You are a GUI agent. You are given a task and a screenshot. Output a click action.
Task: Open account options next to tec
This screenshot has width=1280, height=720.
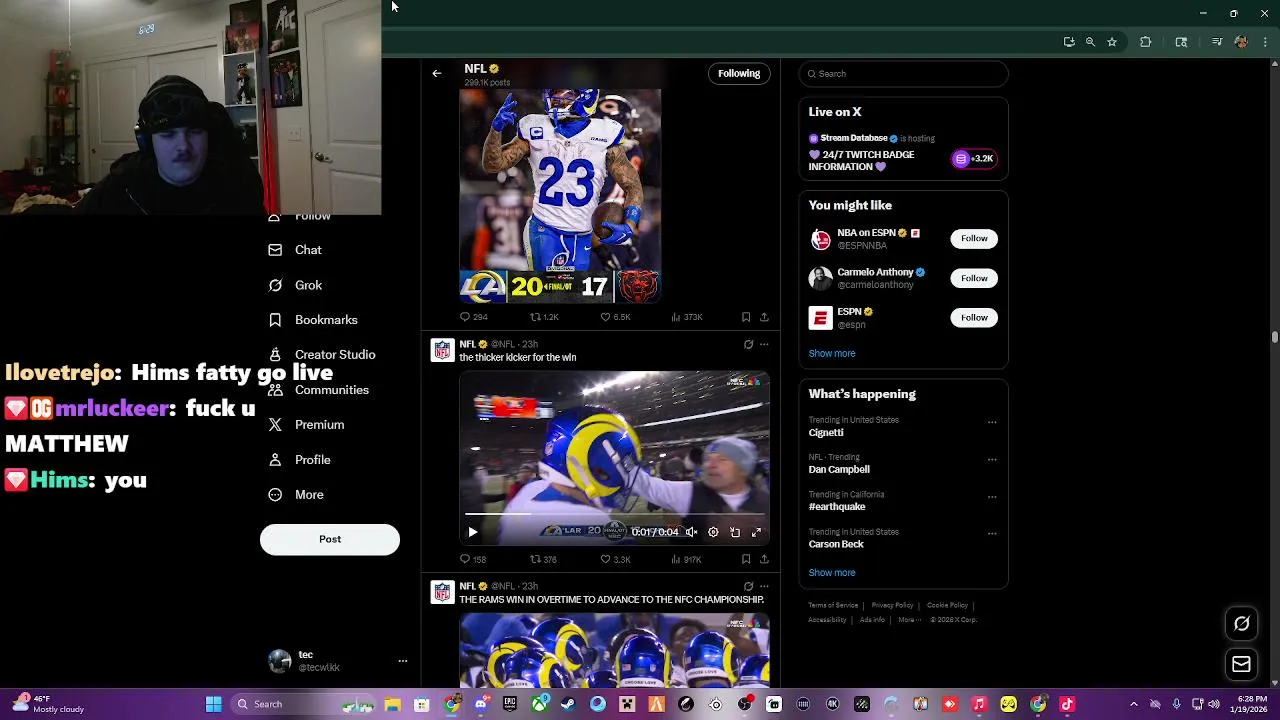click(403, 661)
